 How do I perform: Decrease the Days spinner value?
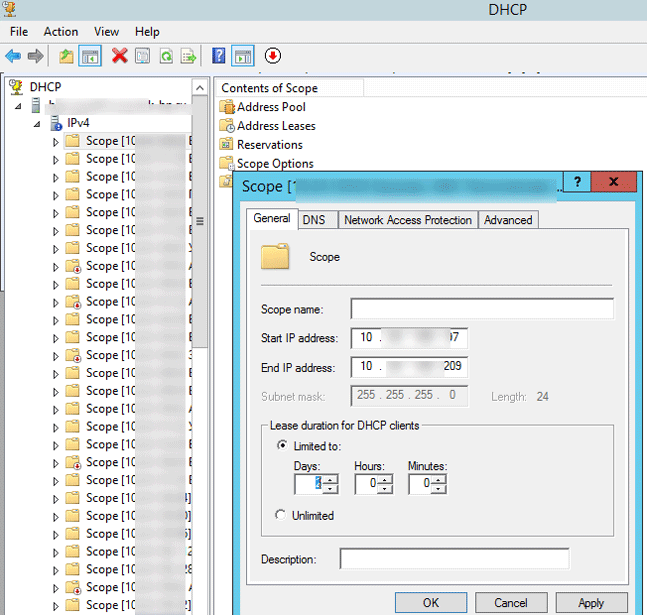pos(330,489)
